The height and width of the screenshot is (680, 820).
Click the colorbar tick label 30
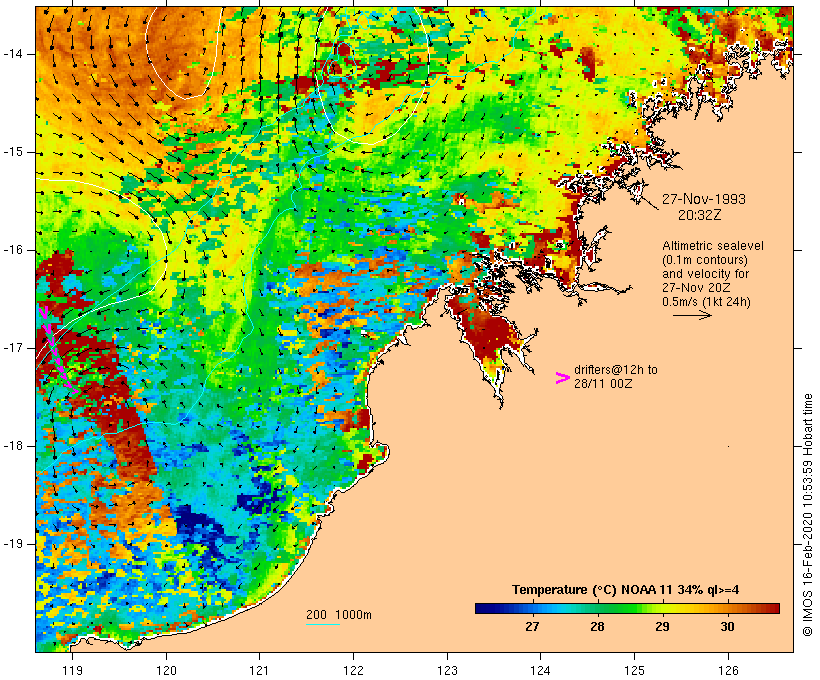point(727,627)
